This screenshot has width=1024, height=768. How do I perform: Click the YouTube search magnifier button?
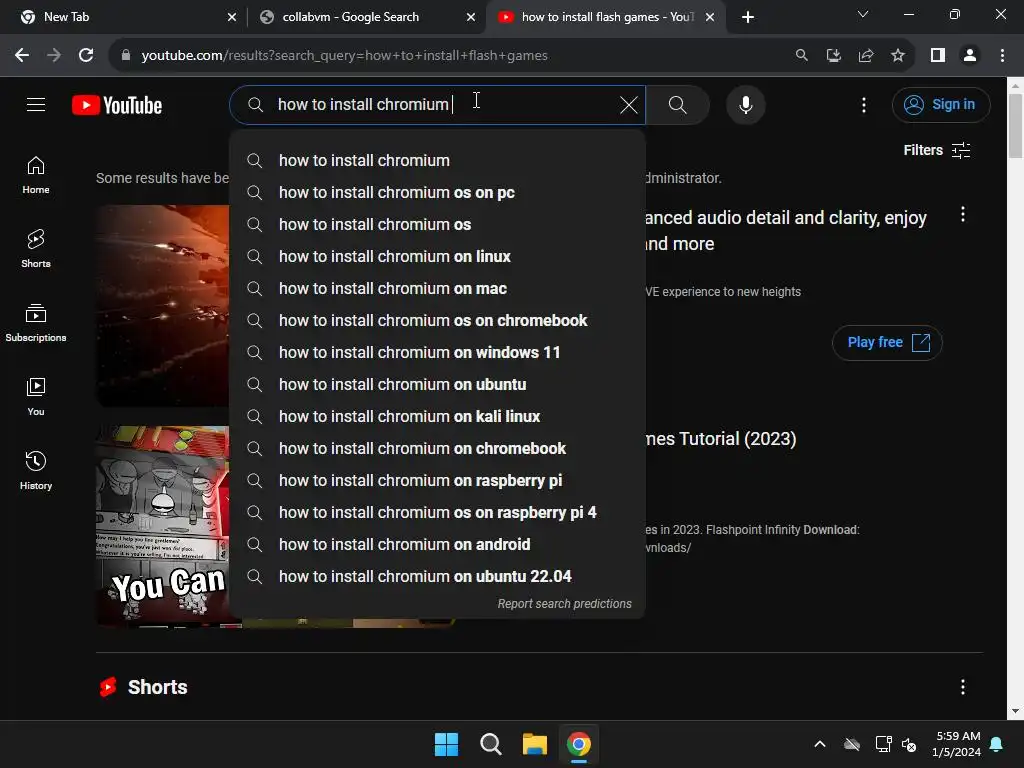pyautogui.click(x=678, y=104)
